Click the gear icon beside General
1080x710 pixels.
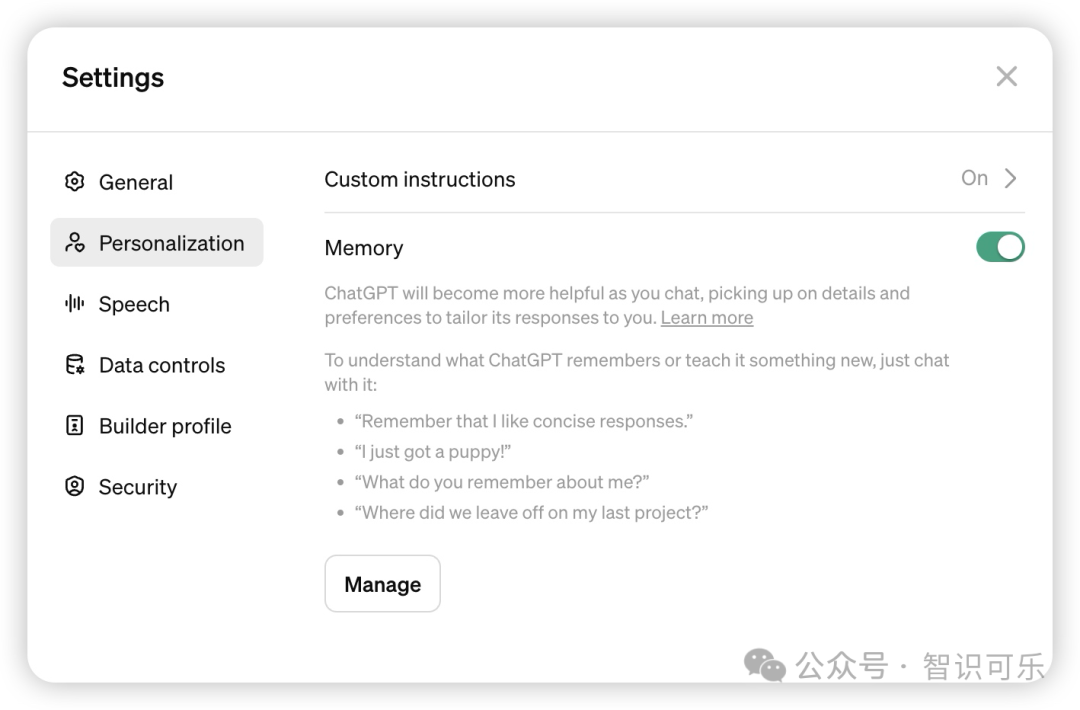(74, 182)
